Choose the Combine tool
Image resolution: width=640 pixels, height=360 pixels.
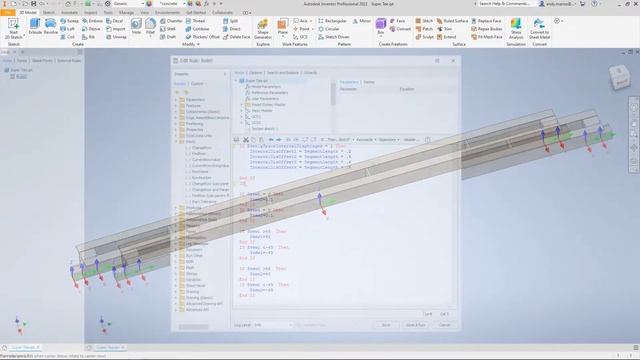pyautogui.click(x=198, y=29)
